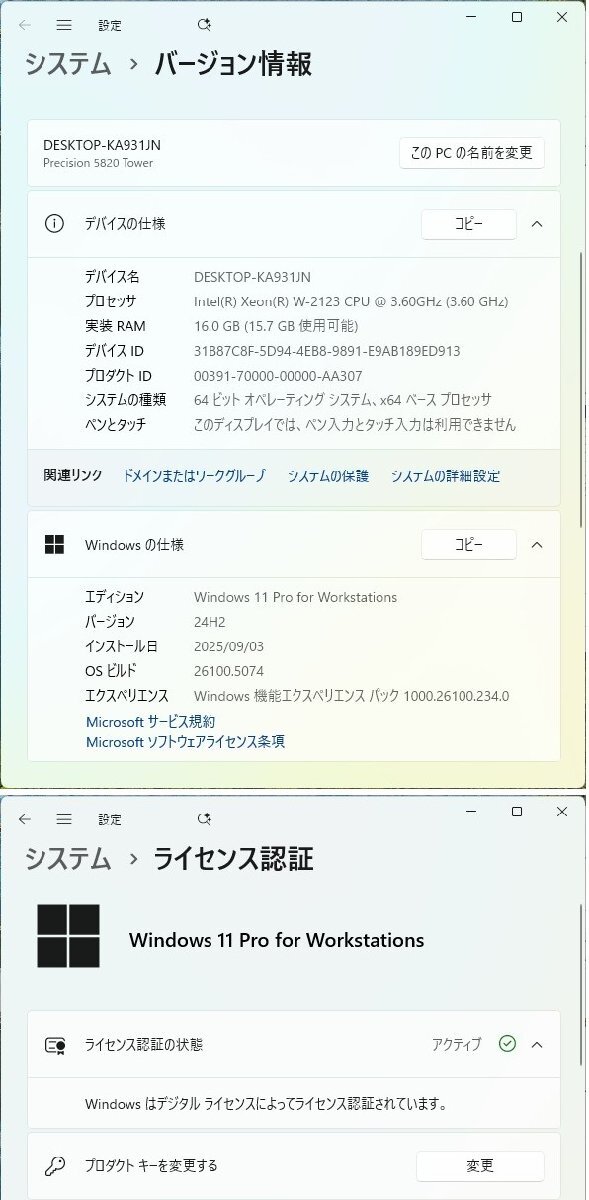This screenshot has height=1200, width=589.
Task: Click 関連リンク label
Action: (x=72, y=476)
